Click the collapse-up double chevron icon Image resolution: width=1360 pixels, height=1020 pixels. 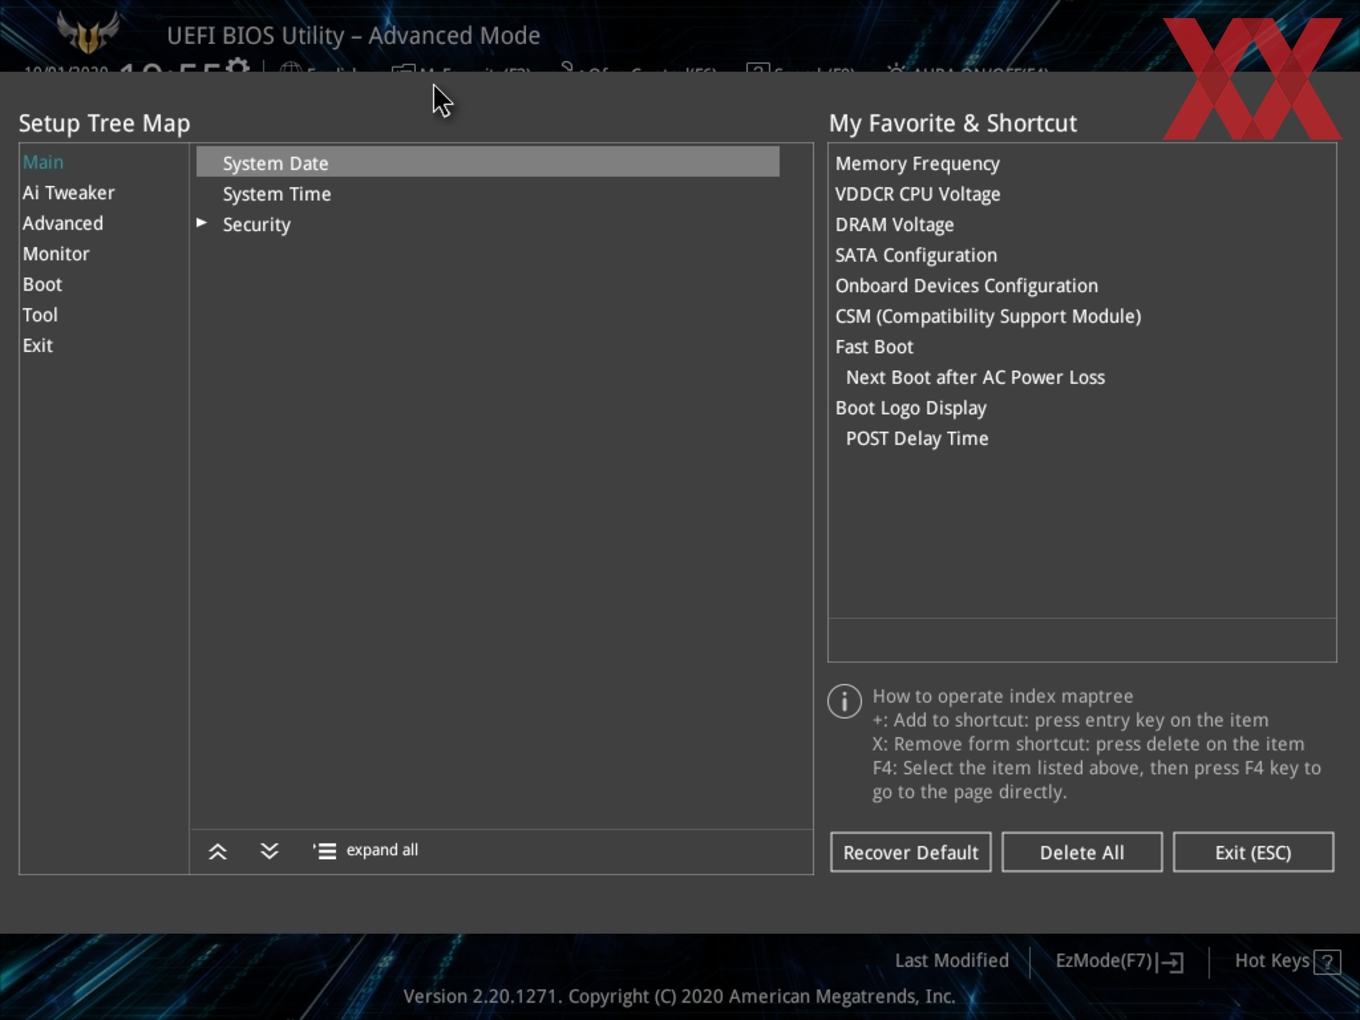coord(217,851)
